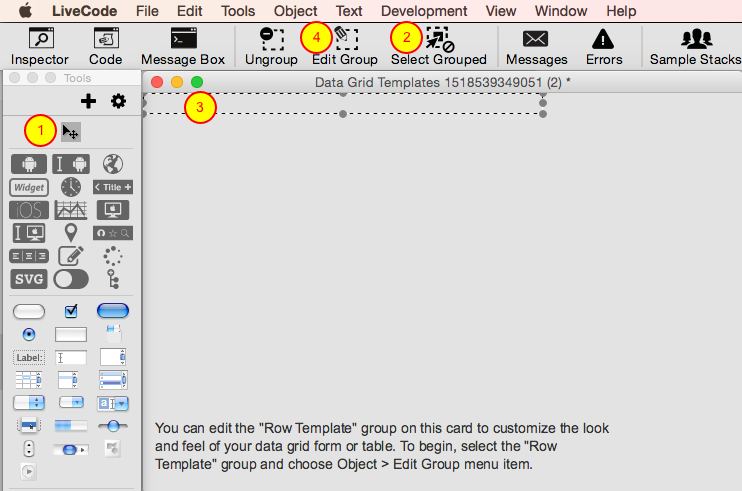Click Edit Group in the toolbar
Viewport: 742px width, 491px height.
tap(345, 46)
